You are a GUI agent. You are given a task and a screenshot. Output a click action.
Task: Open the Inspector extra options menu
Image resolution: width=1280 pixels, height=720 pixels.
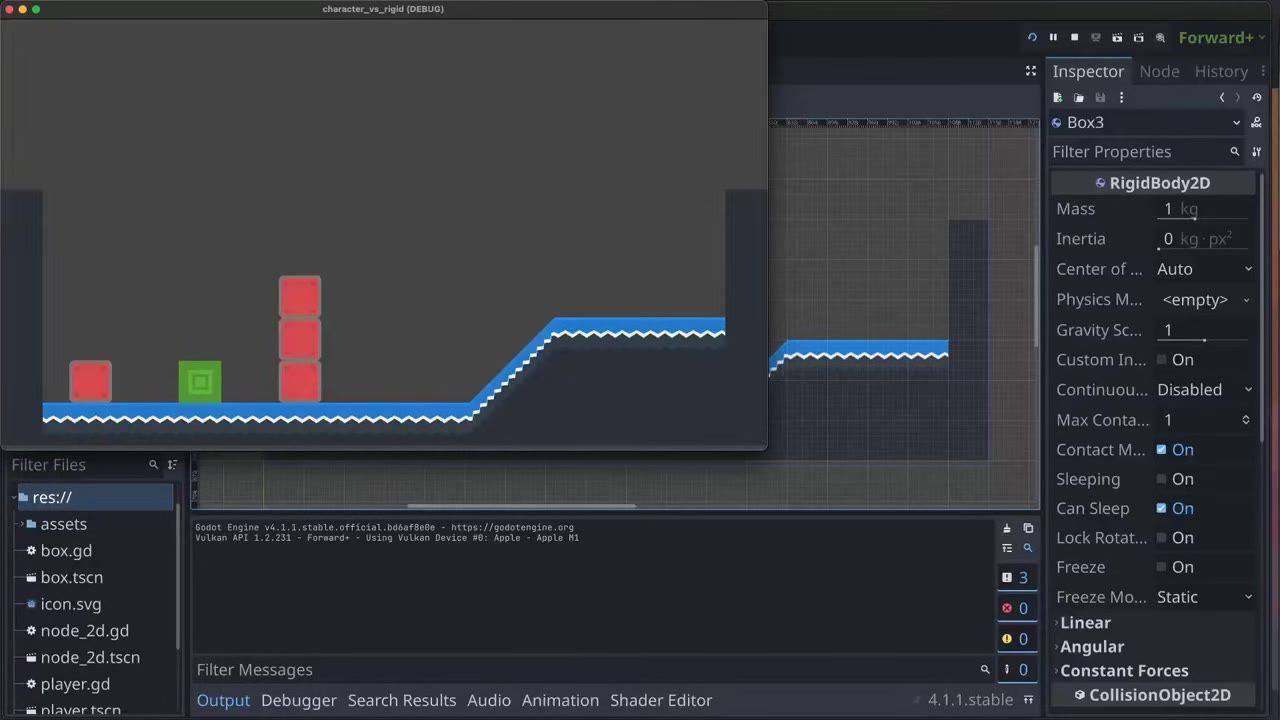coord(1121,97)
